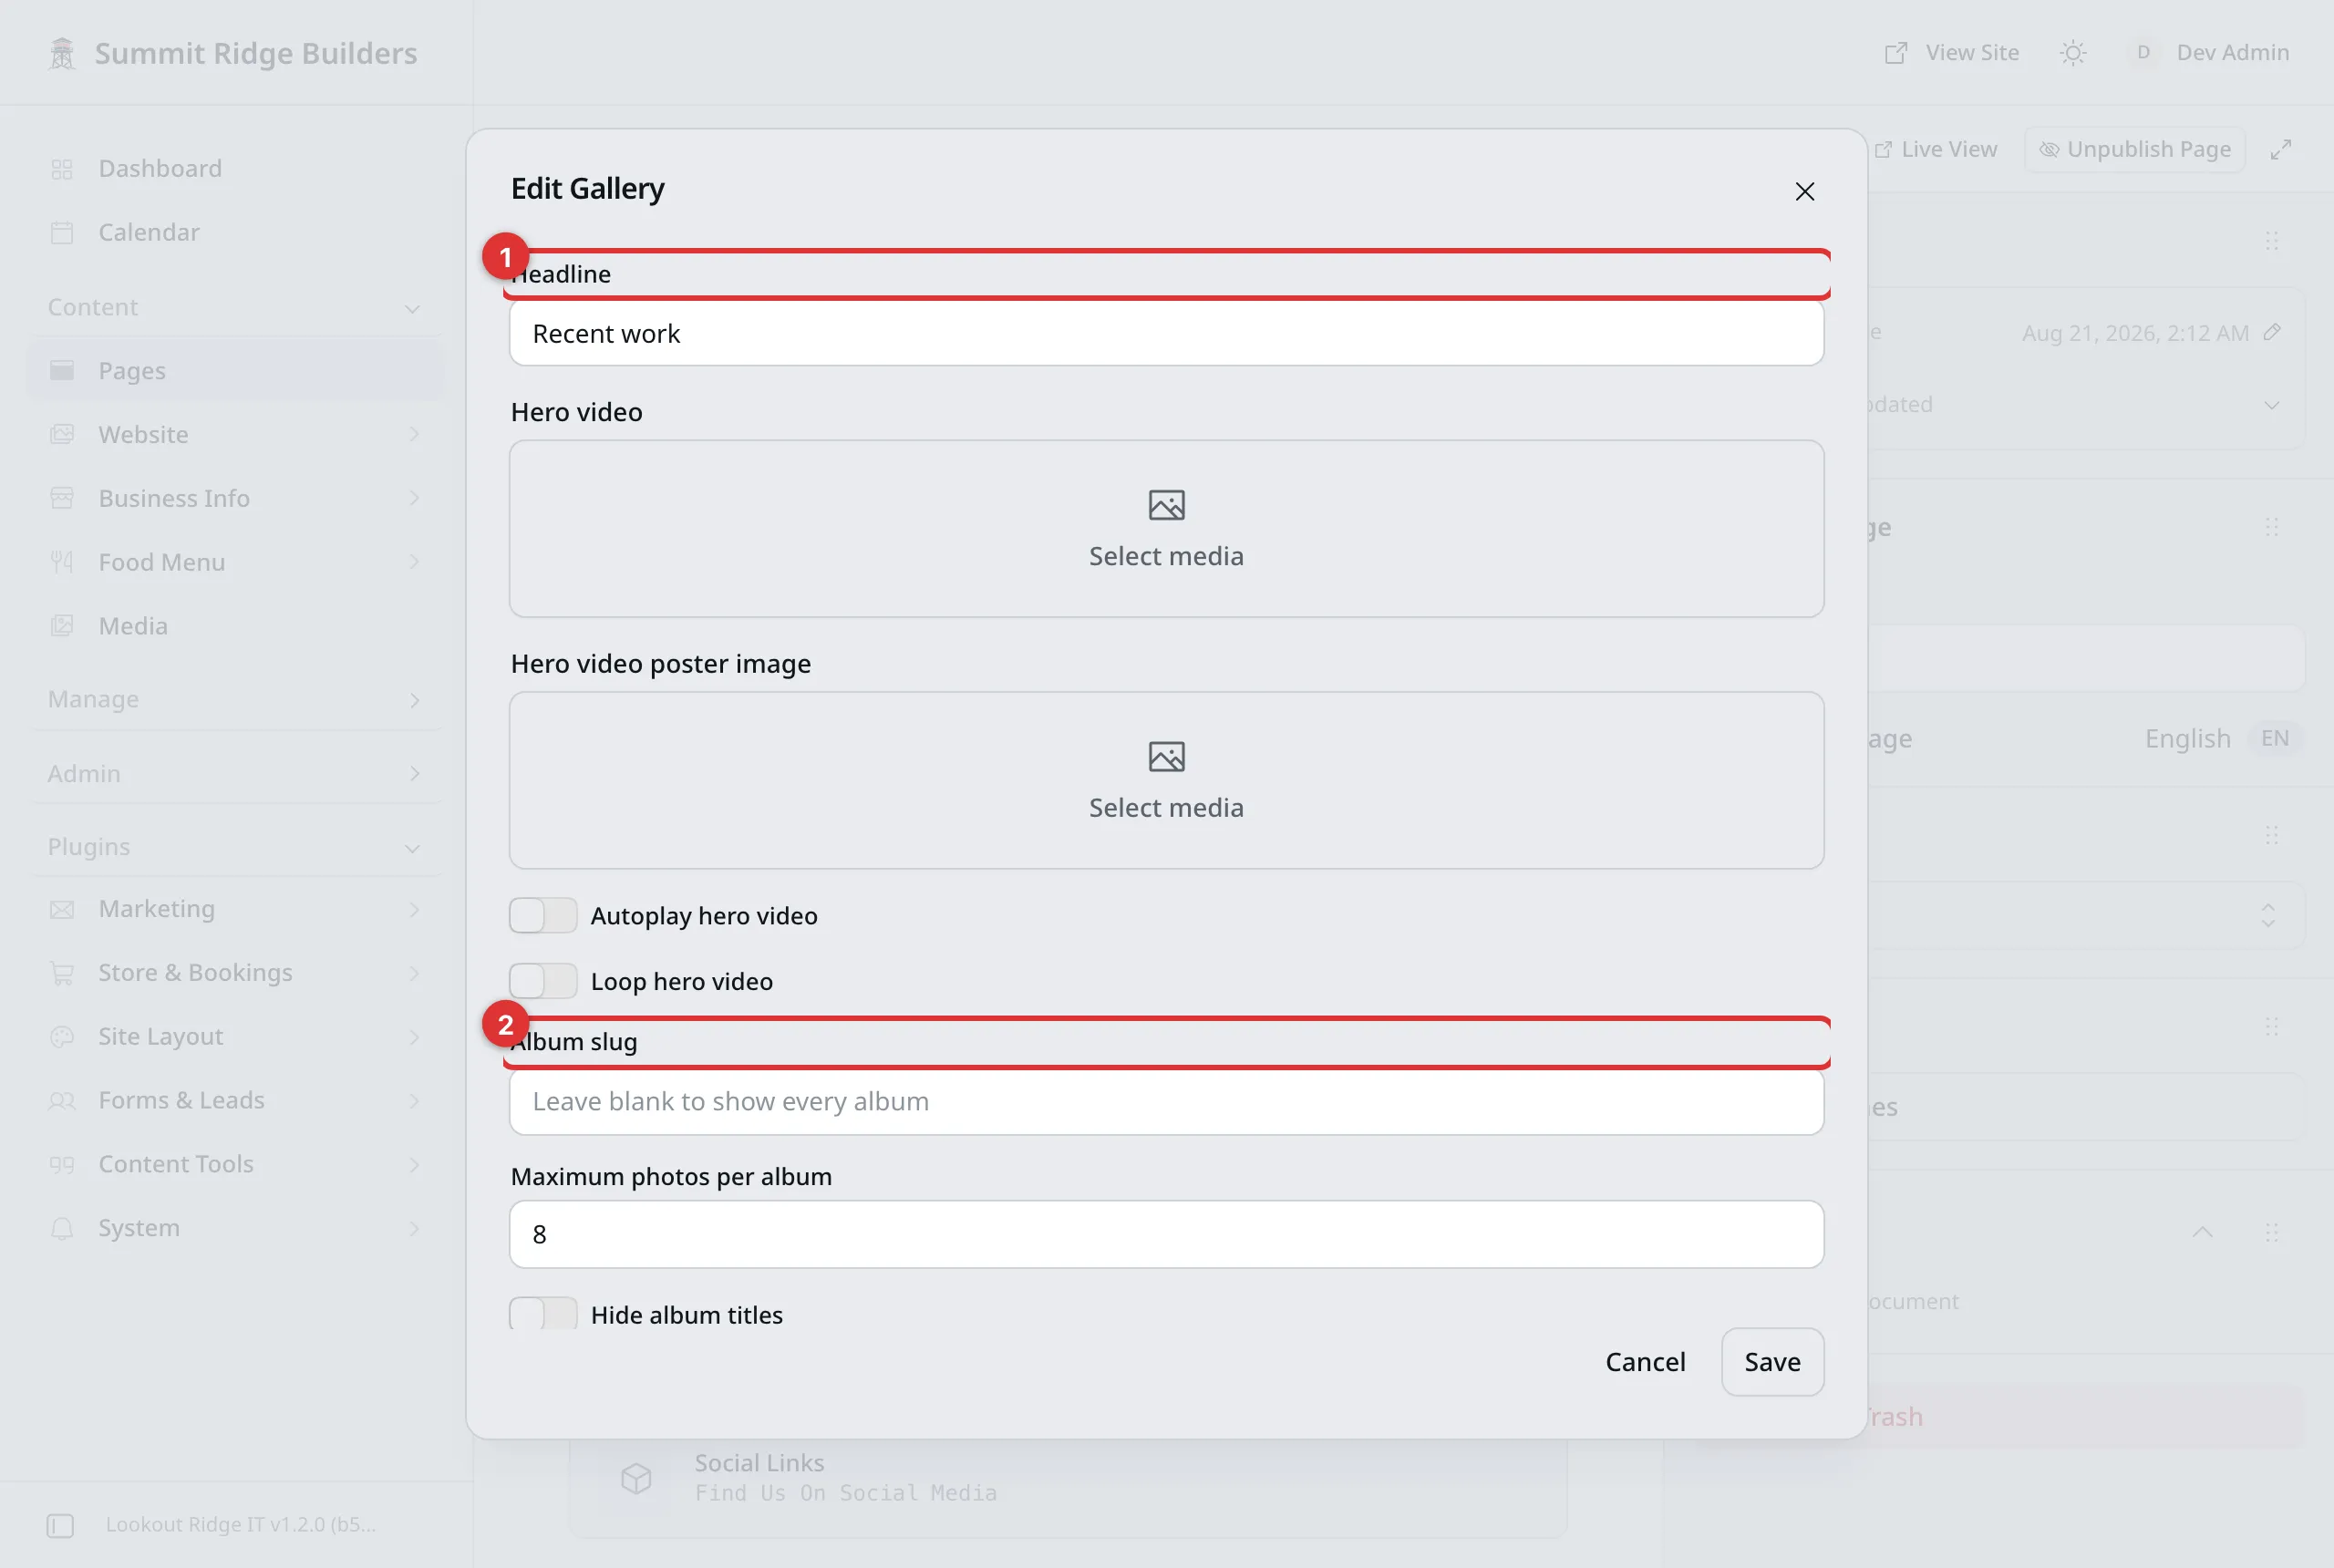The image size is (2334, 1568).
Task: Toggle the light theme sun icon
Action: click(2073, 53)
